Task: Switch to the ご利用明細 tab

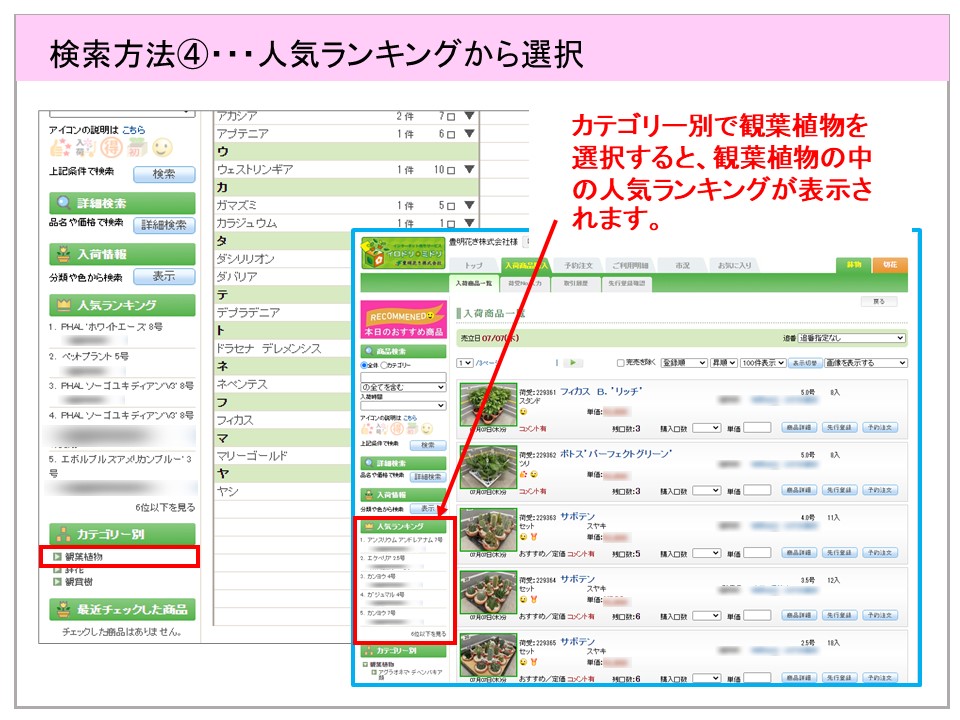Action: [x=631, y=266]
